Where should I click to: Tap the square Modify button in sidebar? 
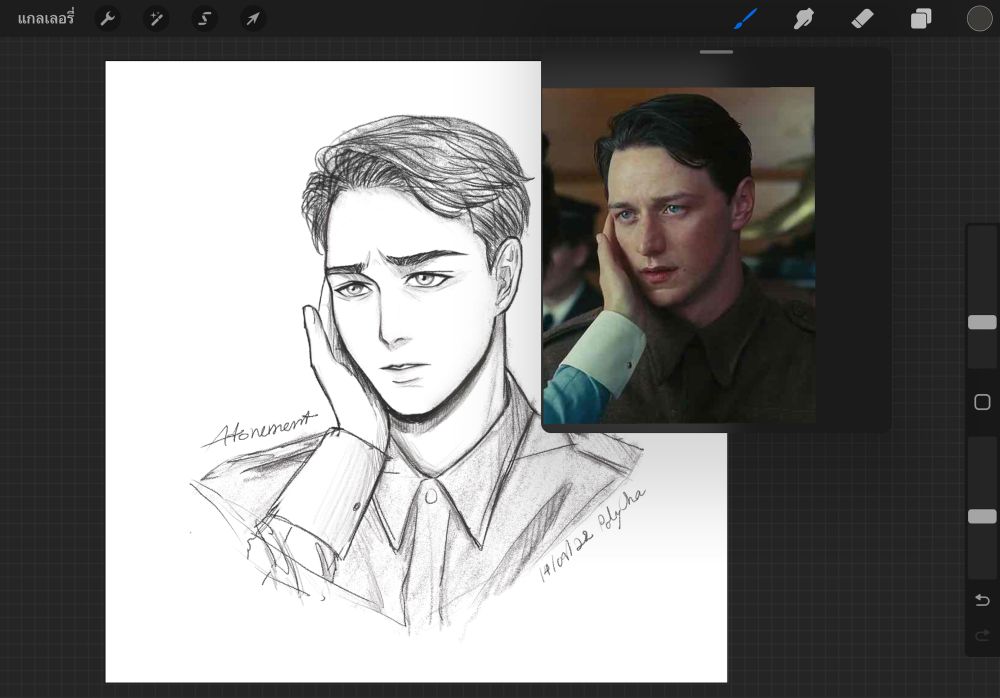point(982,402)
